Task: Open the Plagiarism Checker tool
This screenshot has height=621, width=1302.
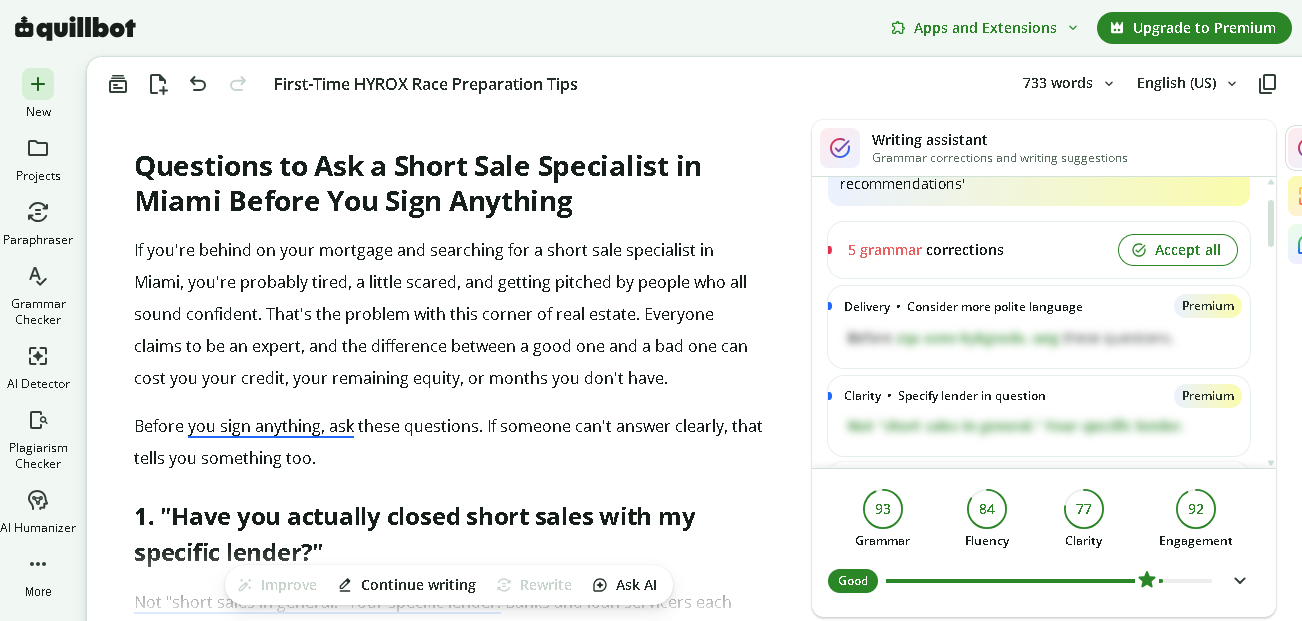Action: 38,420
